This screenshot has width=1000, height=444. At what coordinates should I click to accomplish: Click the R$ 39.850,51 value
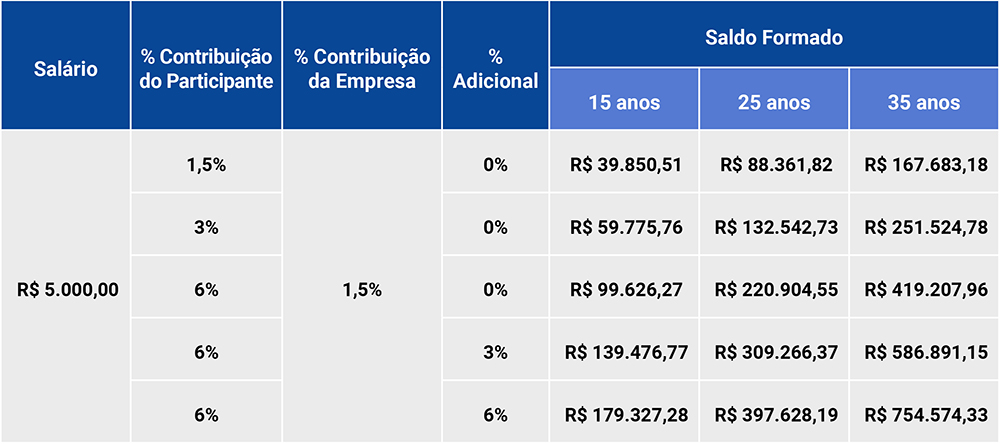[x=624, y=165]
